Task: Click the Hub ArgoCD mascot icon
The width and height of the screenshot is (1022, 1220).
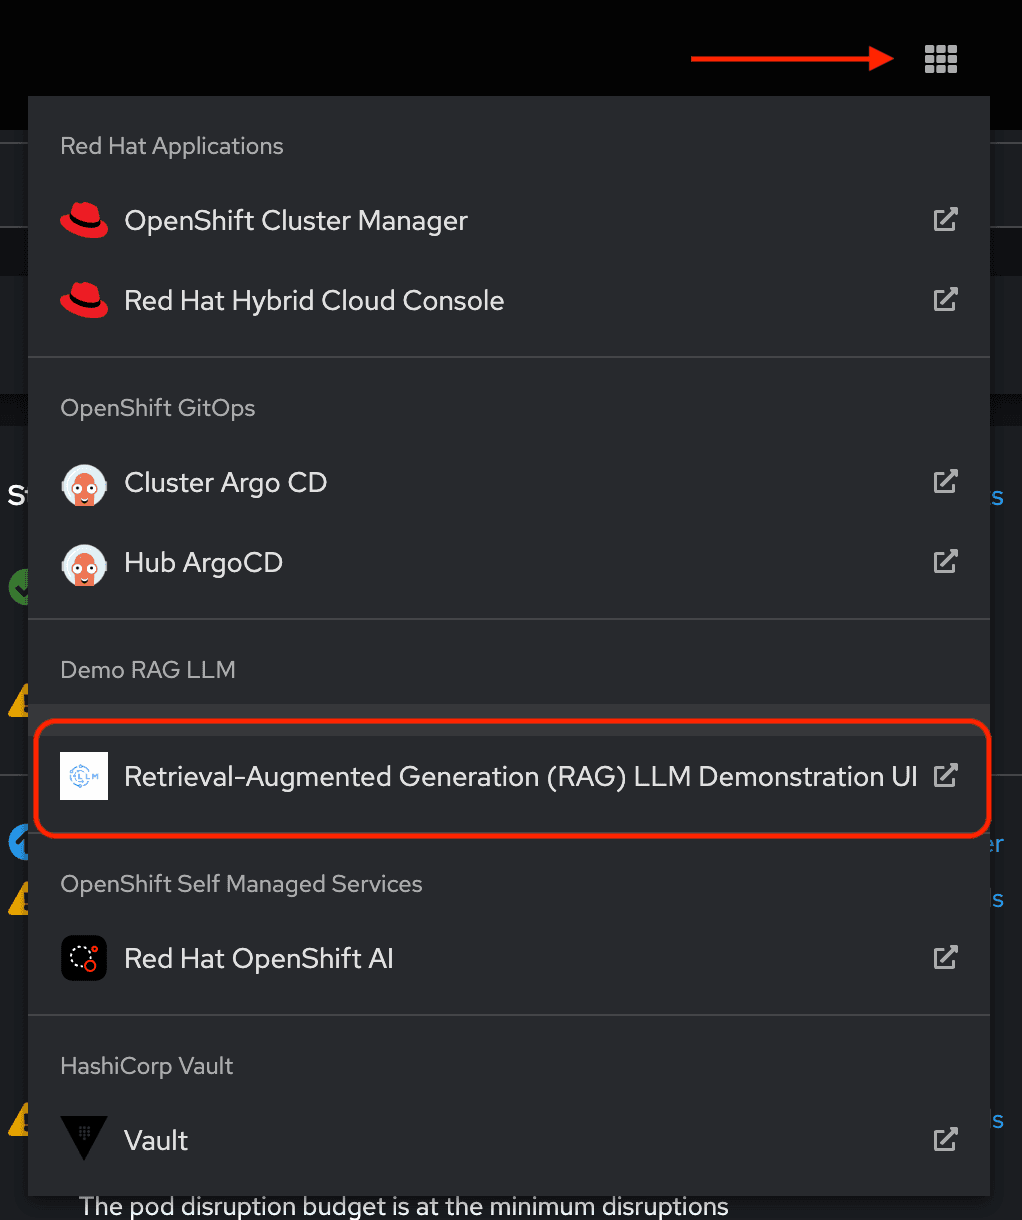Action: pos(84,565)
